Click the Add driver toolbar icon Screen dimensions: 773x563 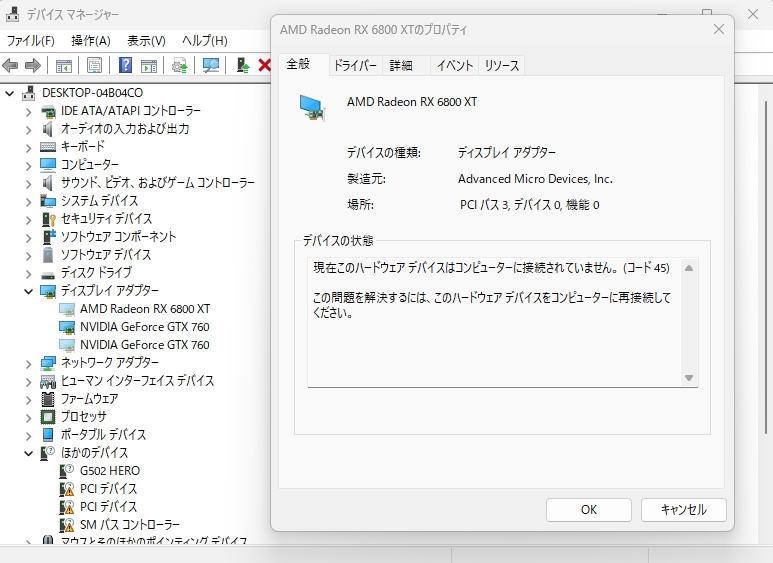coord(243,65)
